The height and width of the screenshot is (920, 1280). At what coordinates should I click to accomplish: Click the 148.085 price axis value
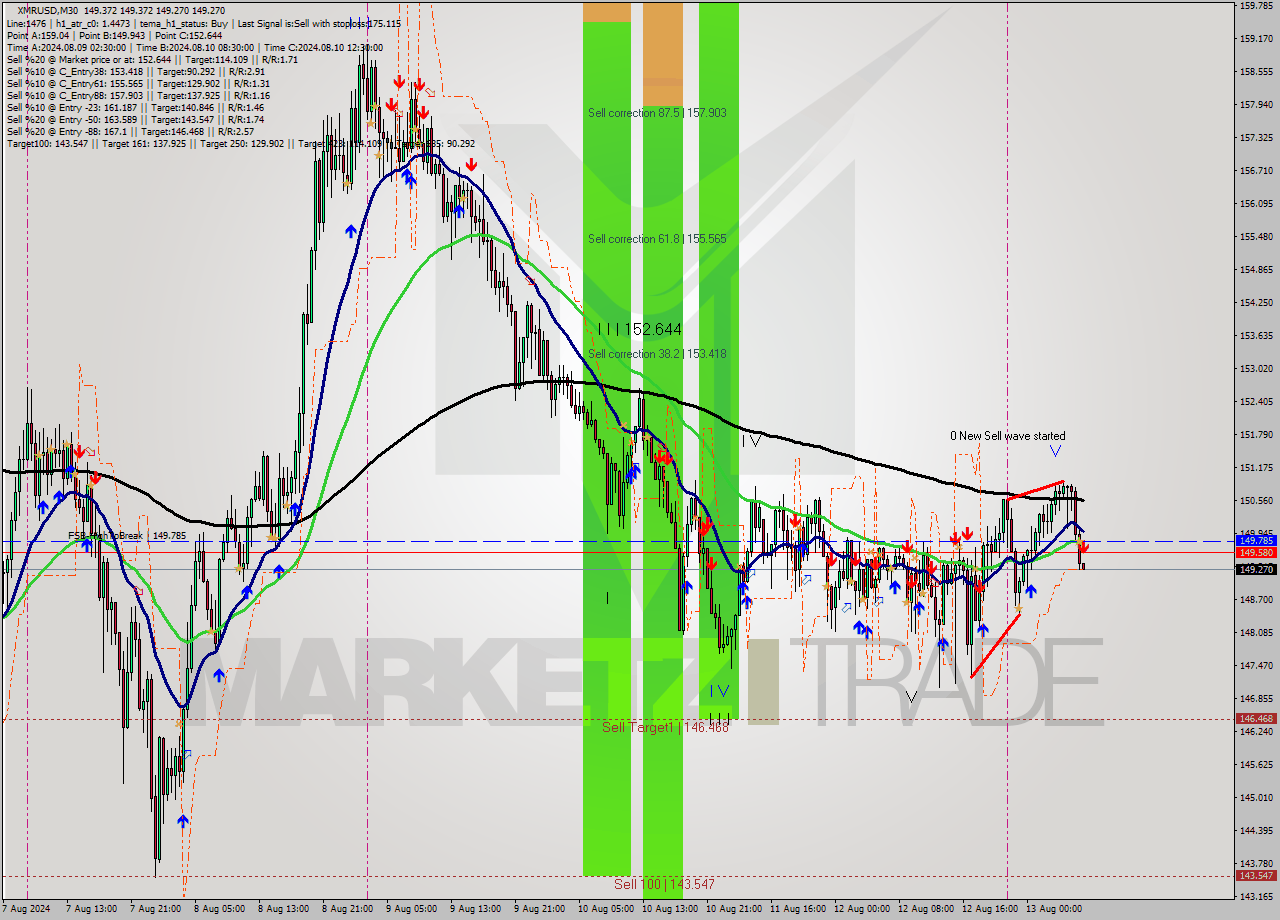1256,632
